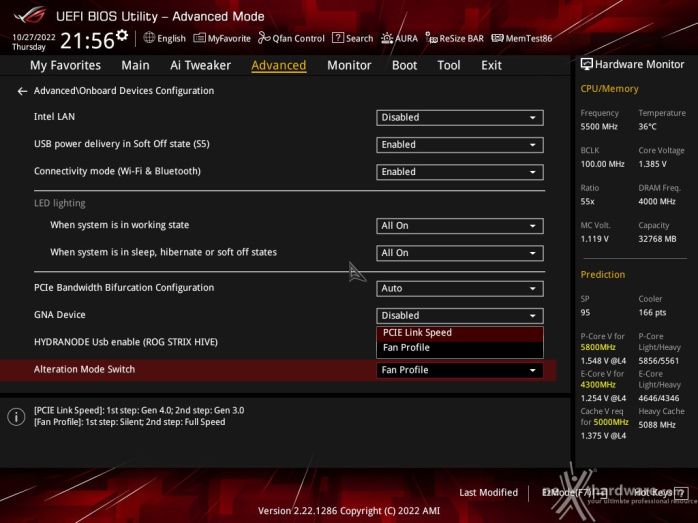Image resolution: width=698 pixels, height=523 pixels.
Task: Click USB power delivery in Soft Off label
Action: tap(122, 144)
